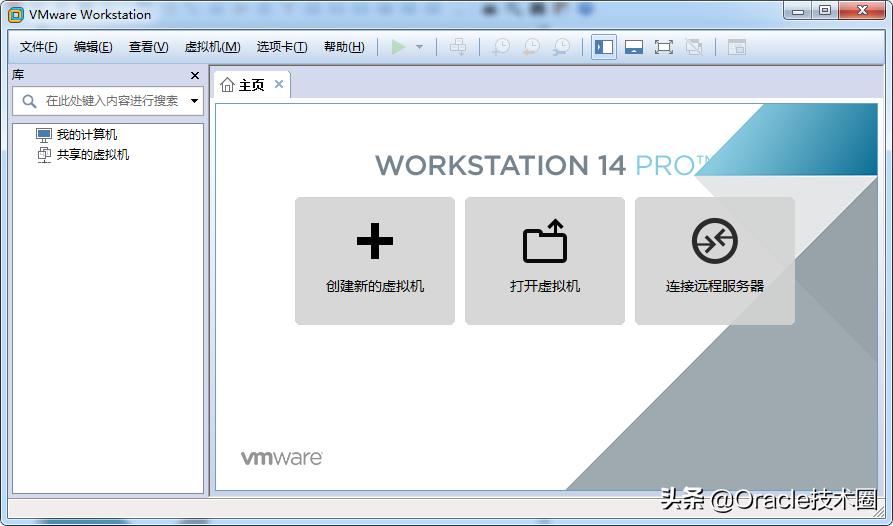The width and height of the screenshot is (893, 526).
Task: Toggle the thumbnail bar view icon
Action: coord(634,47)
